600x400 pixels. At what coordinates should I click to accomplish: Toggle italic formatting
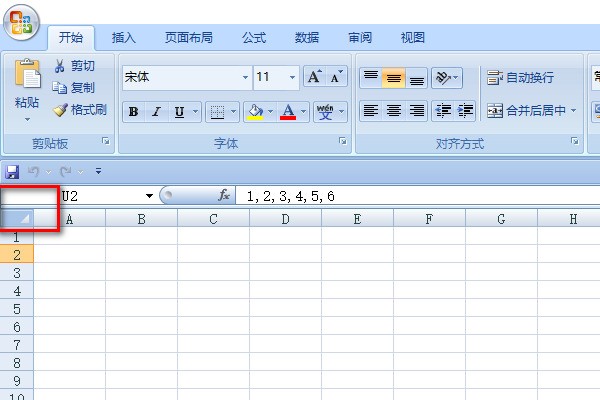coord(156,112)
